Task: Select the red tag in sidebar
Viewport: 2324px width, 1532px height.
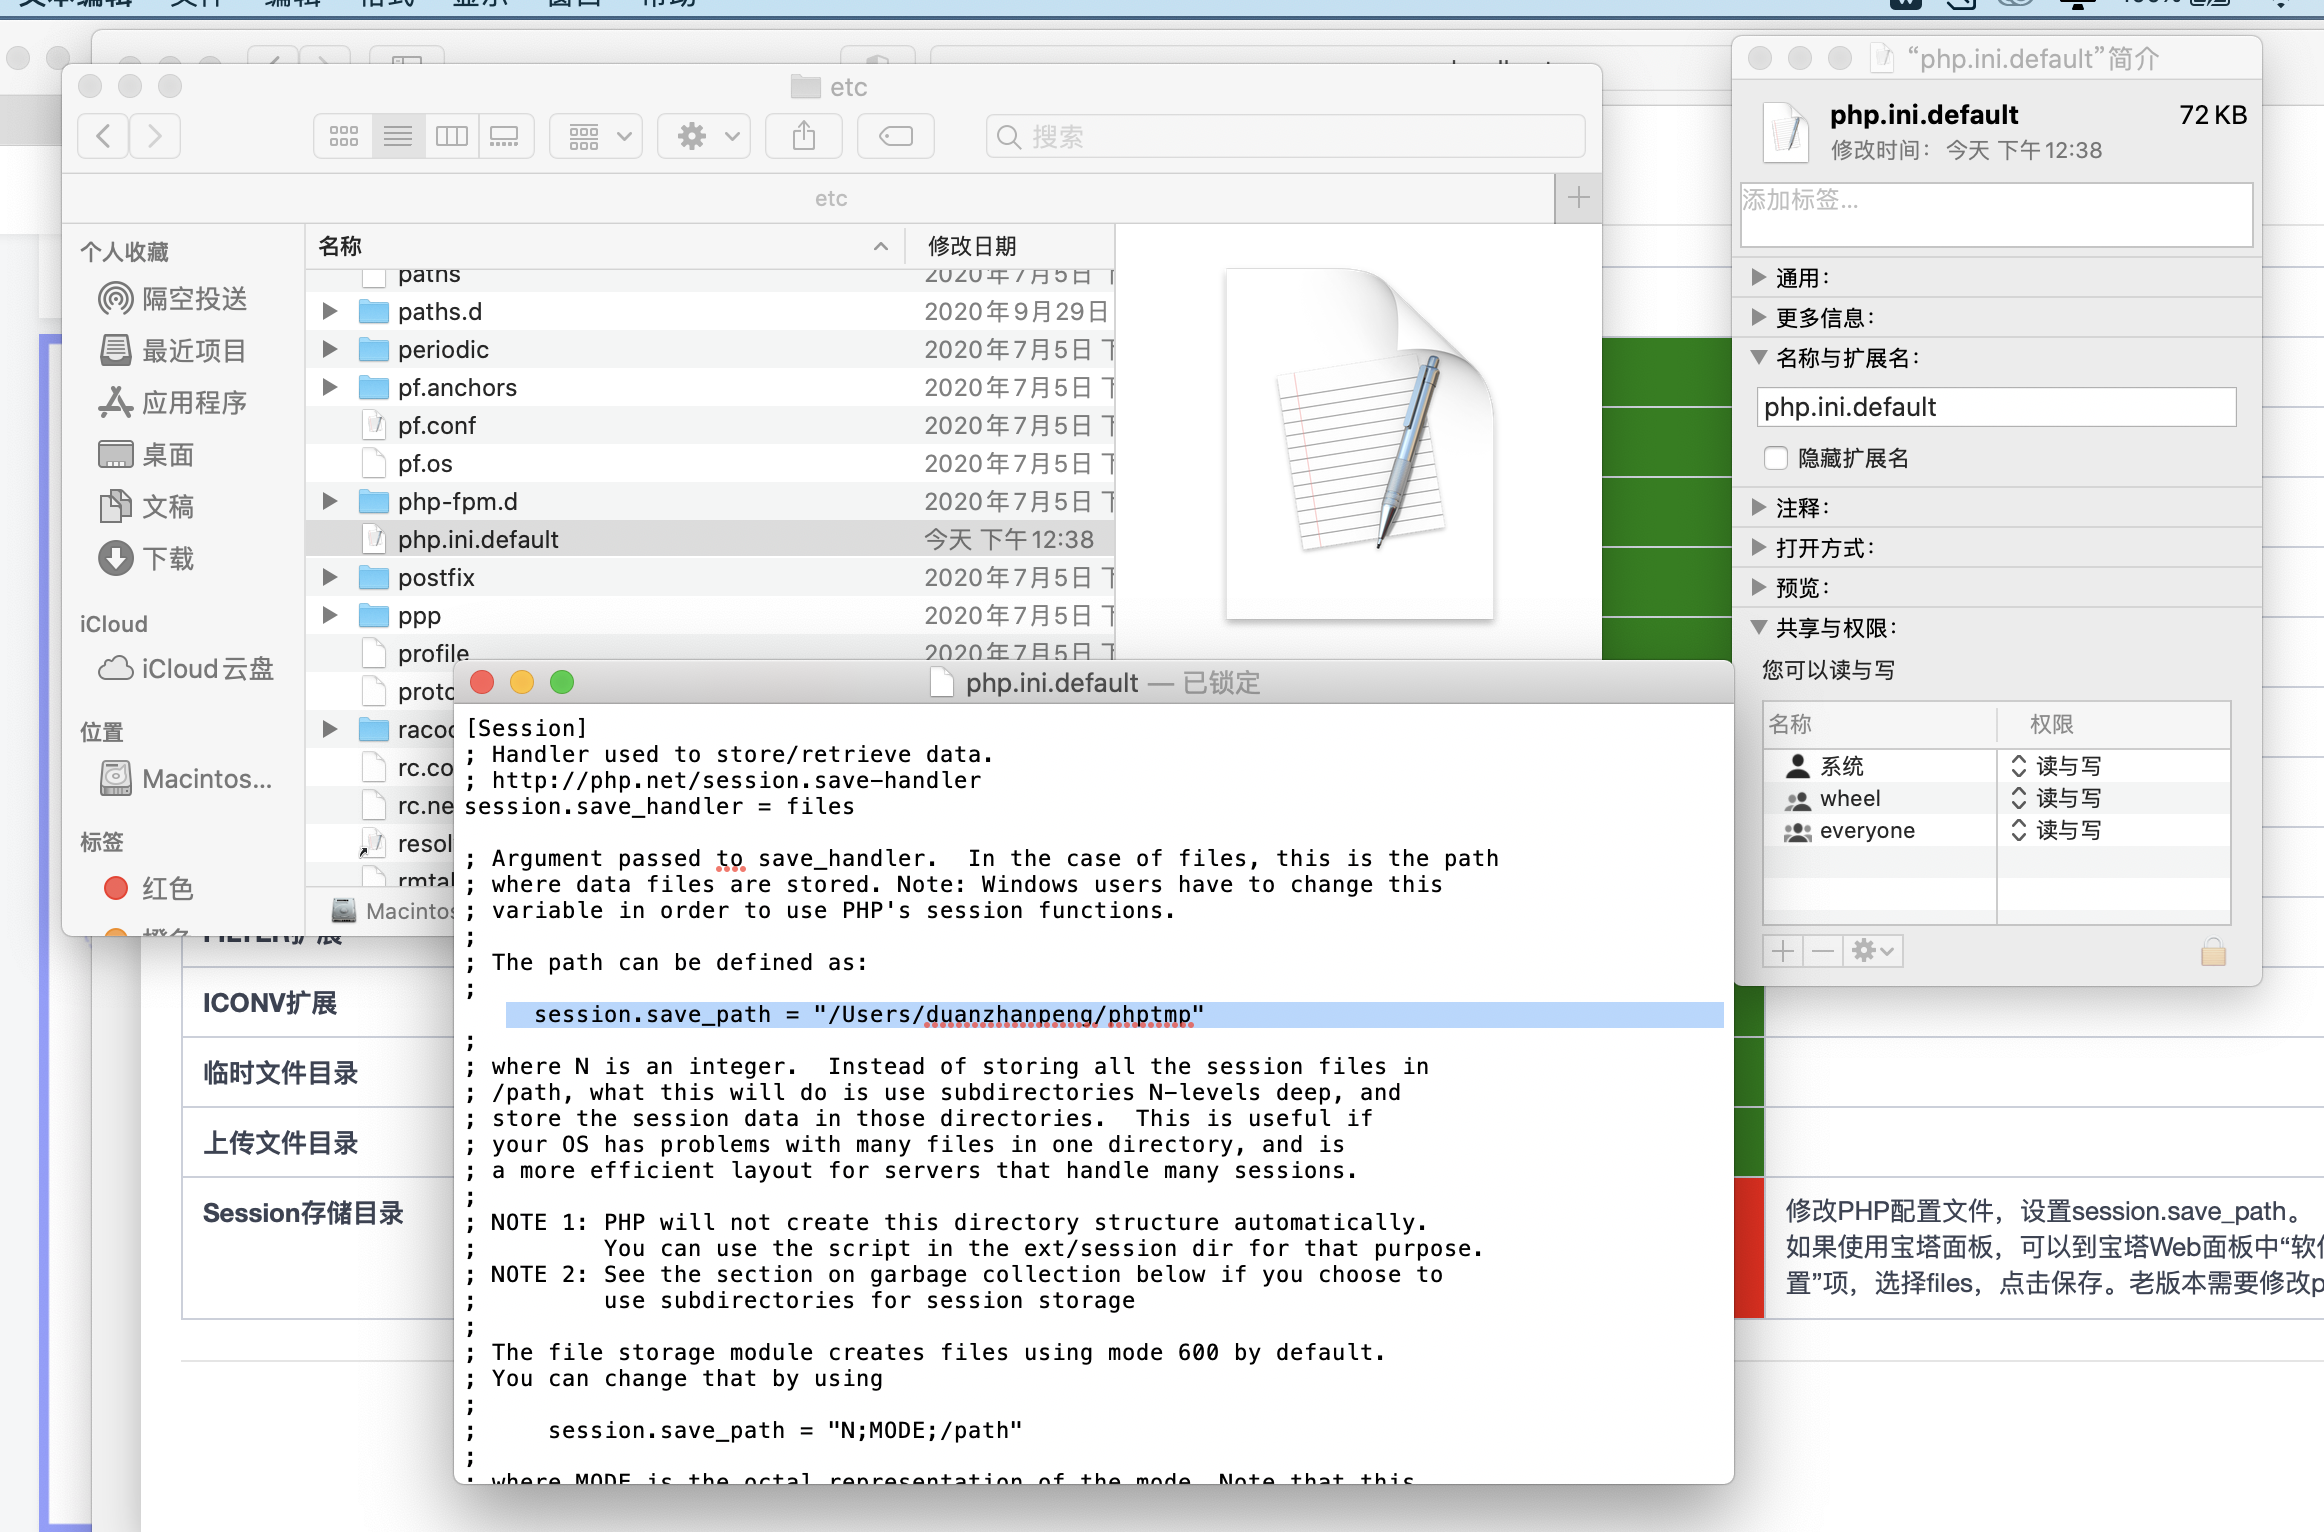Action: 150,888
